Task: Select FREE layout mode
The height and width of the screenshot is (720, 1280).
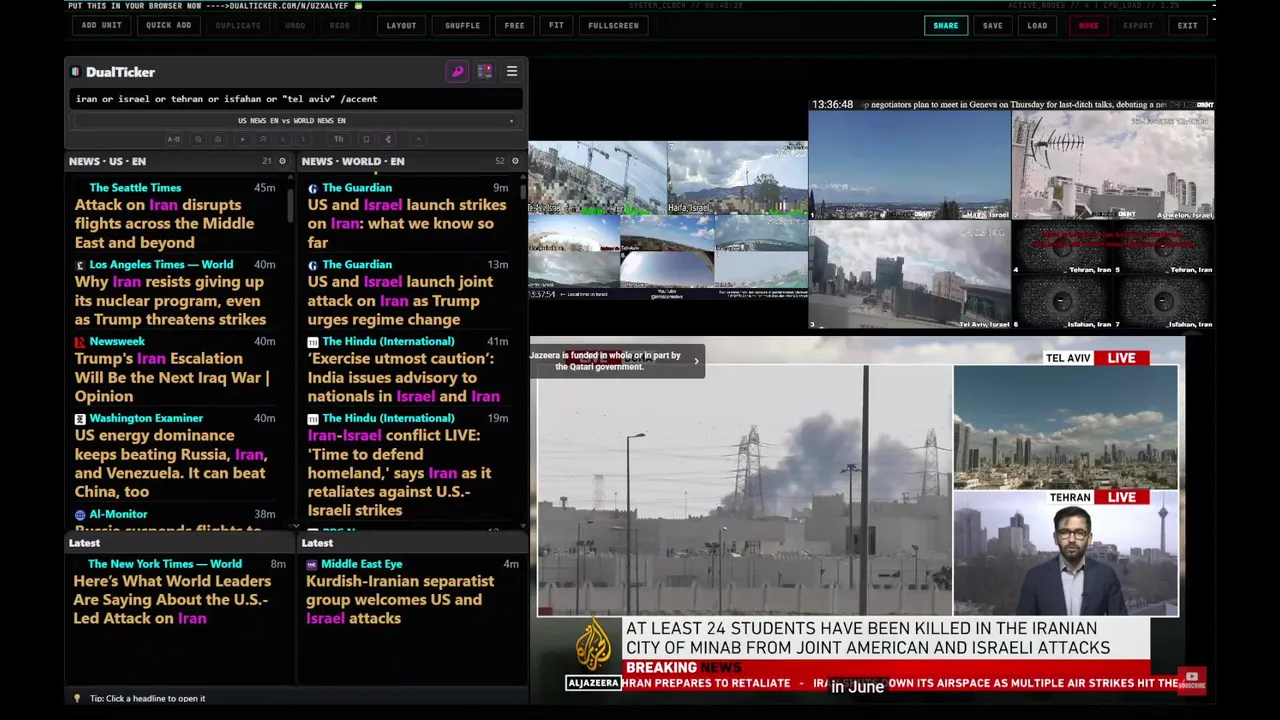Action: click(514, 25)
